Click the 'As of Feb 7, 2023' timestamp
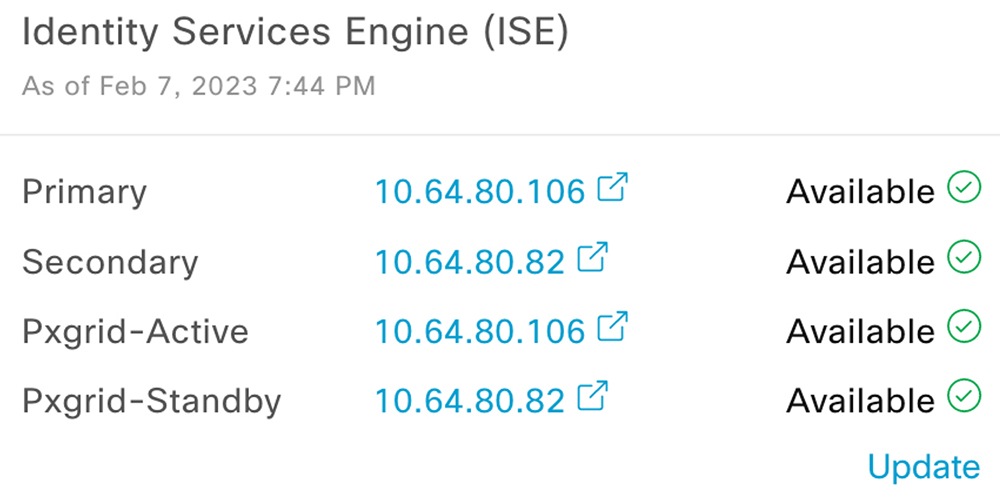Screen dimensions: 1000x501 [198, 85]
